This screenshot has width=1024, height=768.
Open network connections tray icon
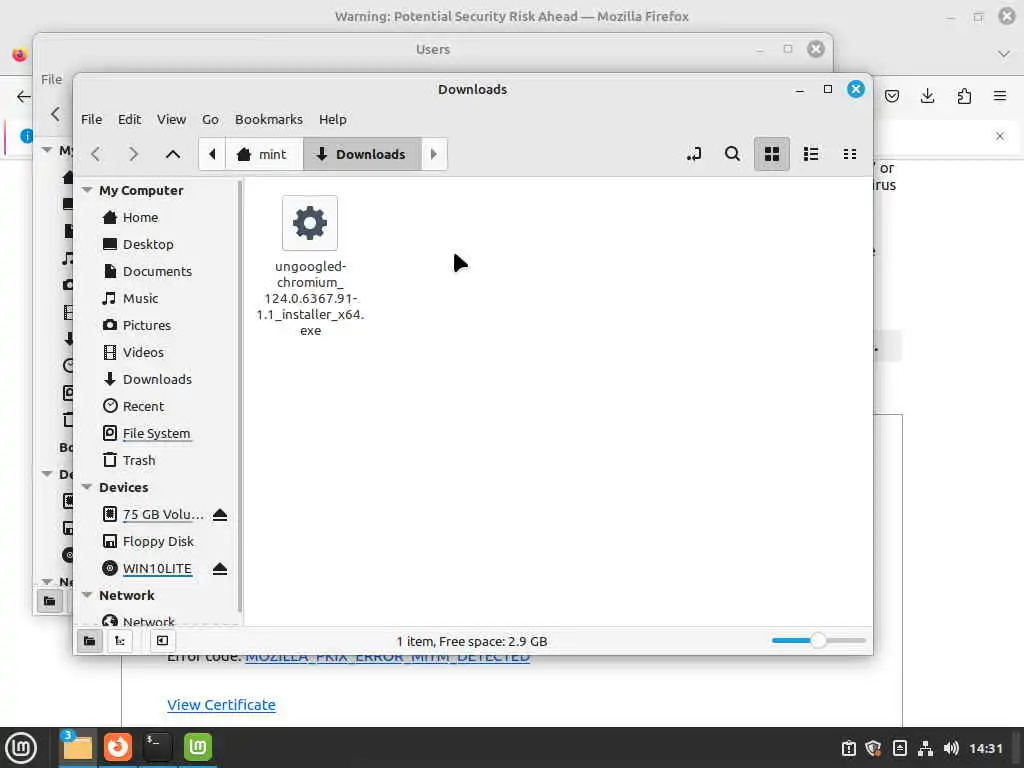(x=925, y=748)
